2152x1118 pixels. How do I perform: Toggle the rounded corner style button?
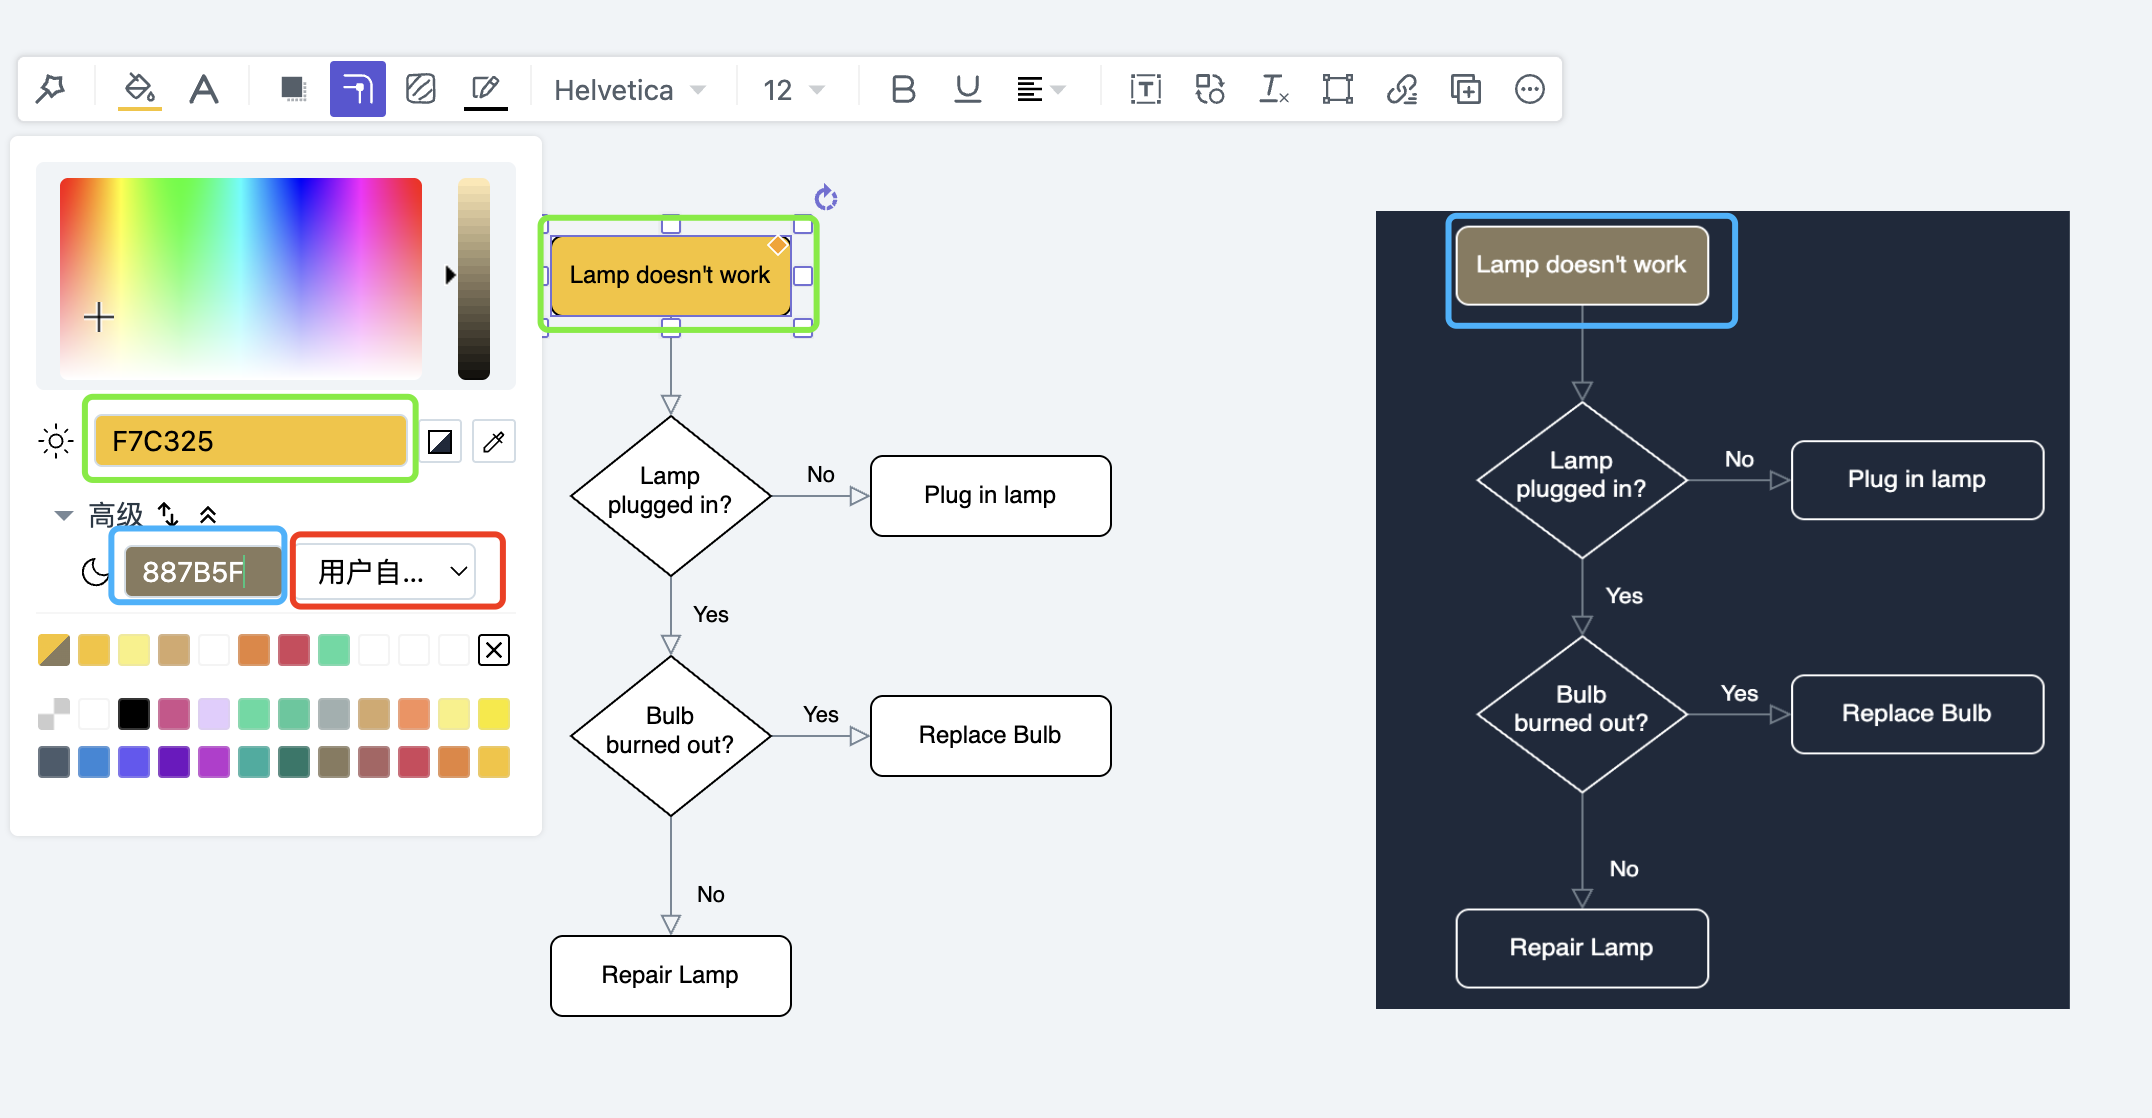coord(357,89)
